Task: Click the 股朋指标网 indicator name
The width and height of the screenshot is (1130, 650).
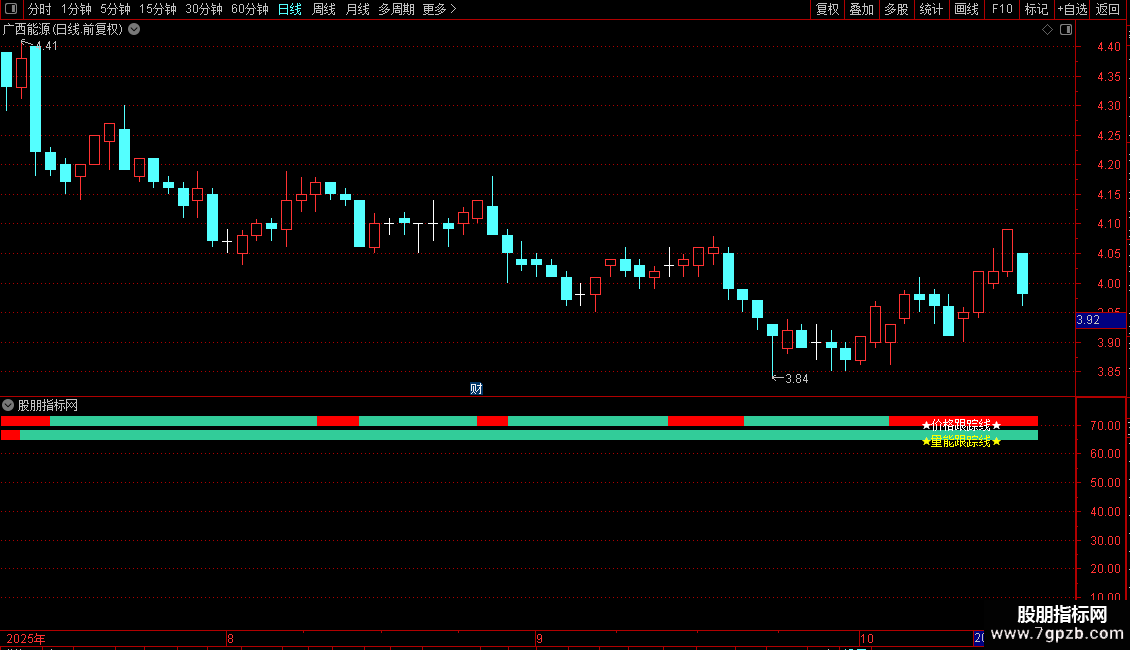Action: 48,406
